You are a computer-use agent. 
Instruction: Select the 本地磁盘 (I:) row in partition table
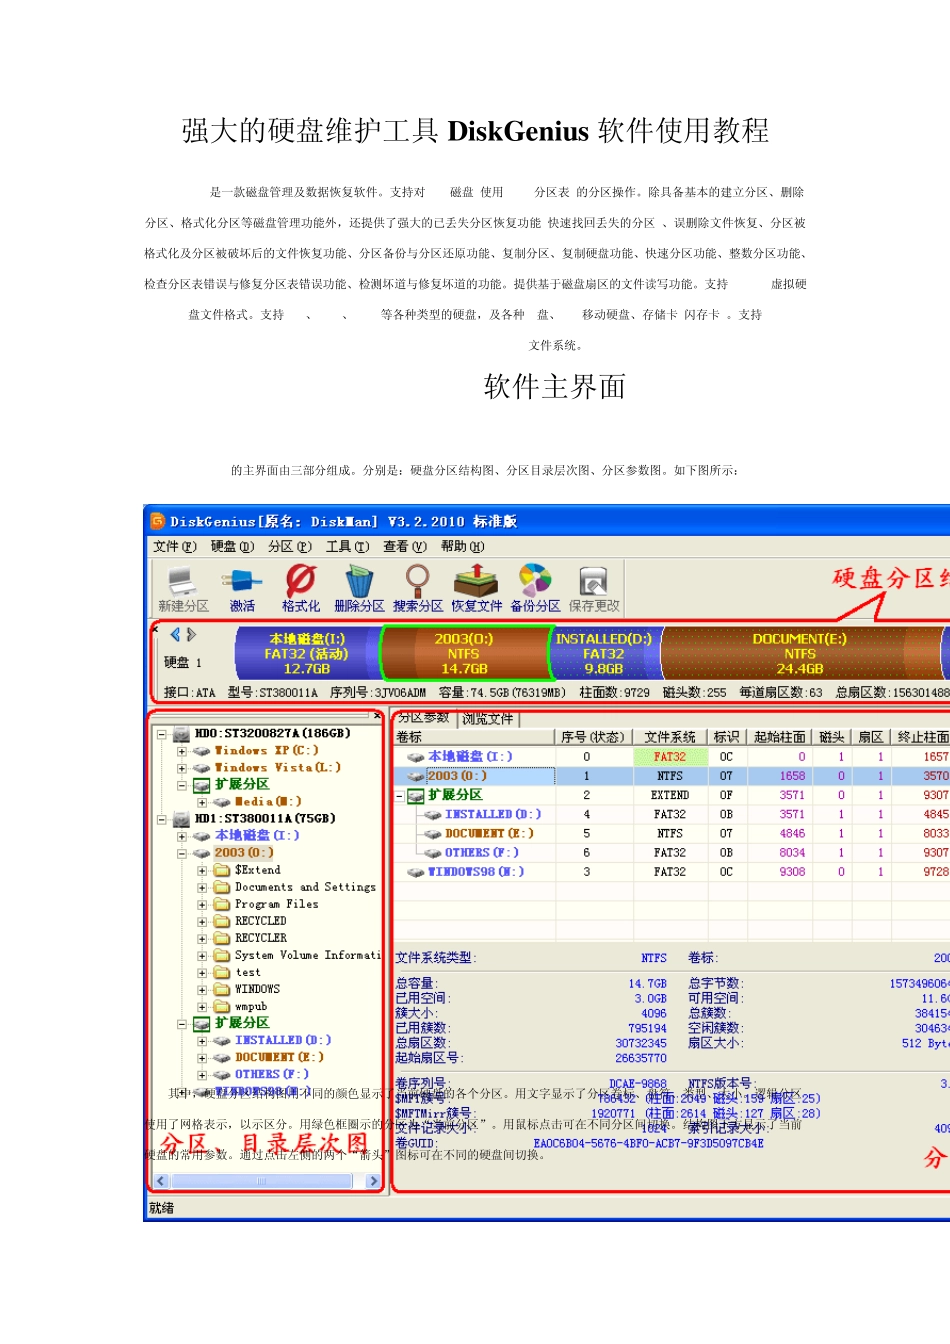672,757
